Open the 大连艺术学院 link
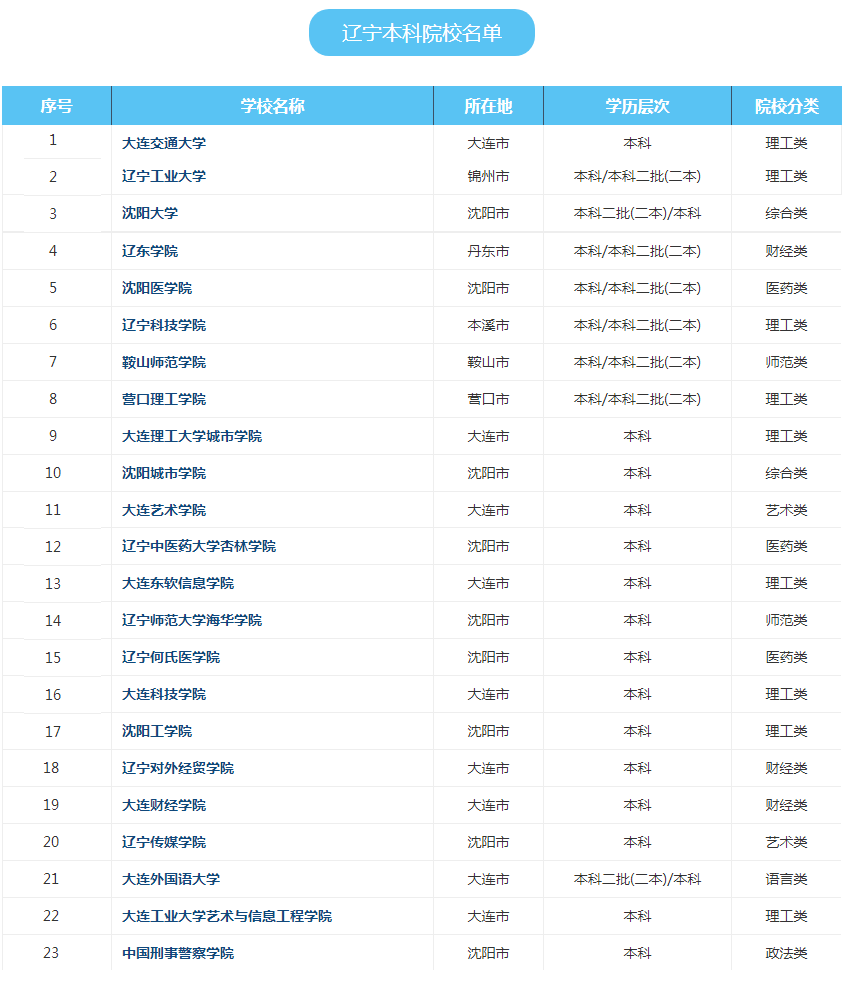The width and height of the screenshot is (845, 984). tap(164, 510)
